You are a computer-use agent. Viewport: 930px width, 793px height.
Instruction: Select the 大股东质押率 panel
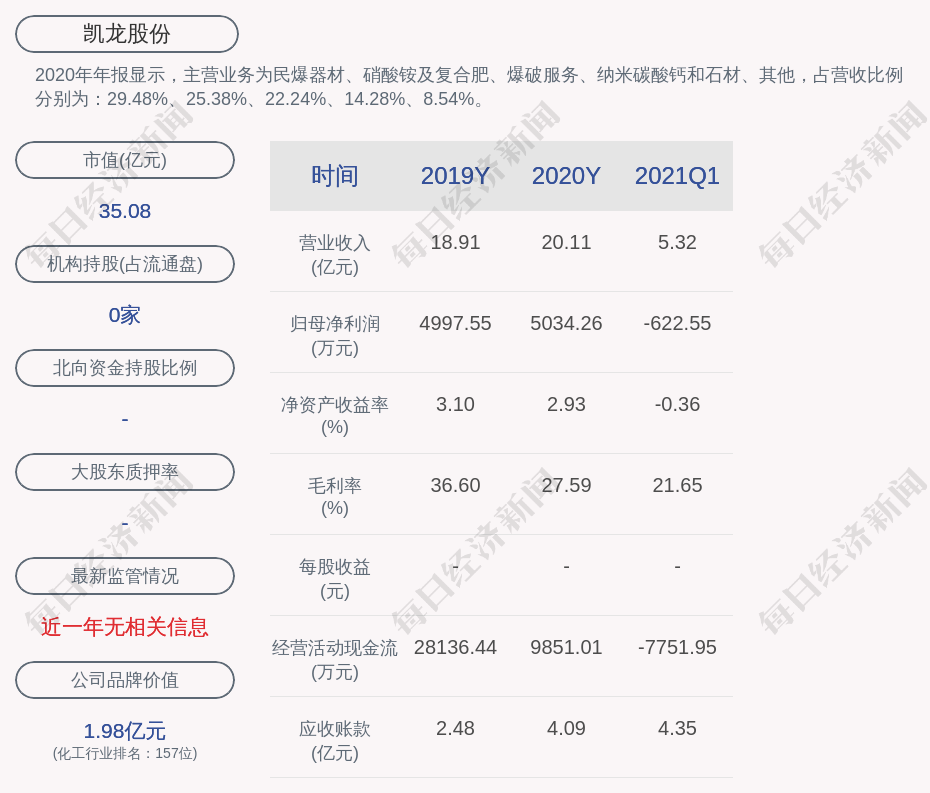(x=124, y=472)
